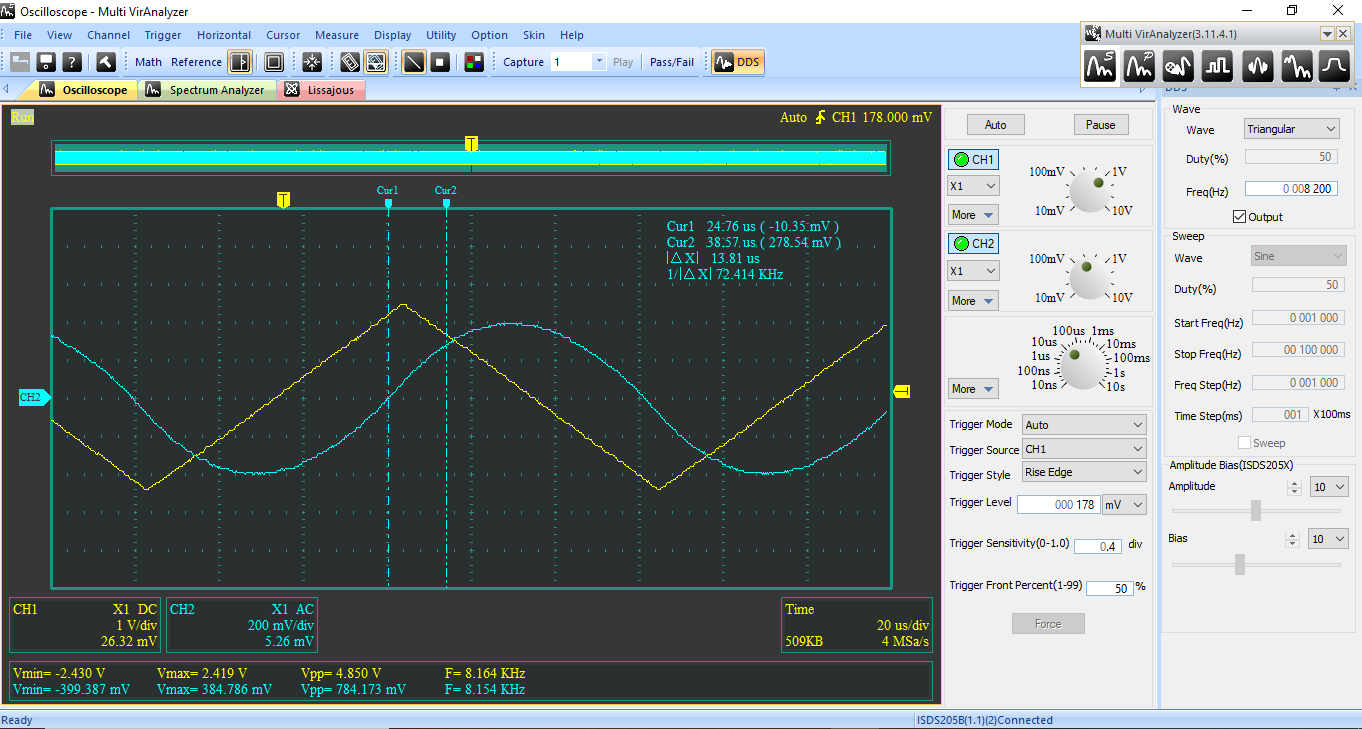This screenshot has height=729, width=1362.
Task: Click the Capture toolbar button
Action: point(523,62)
